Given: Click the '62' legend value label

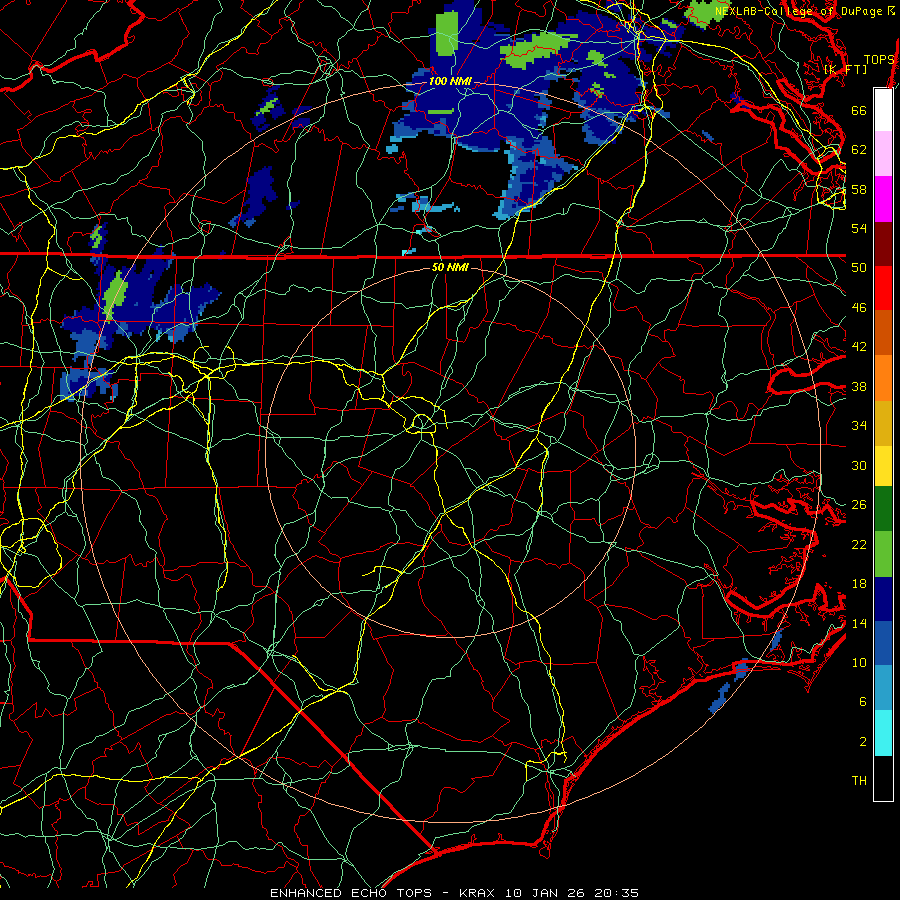Looking at the screenshot, I should 859,150.
